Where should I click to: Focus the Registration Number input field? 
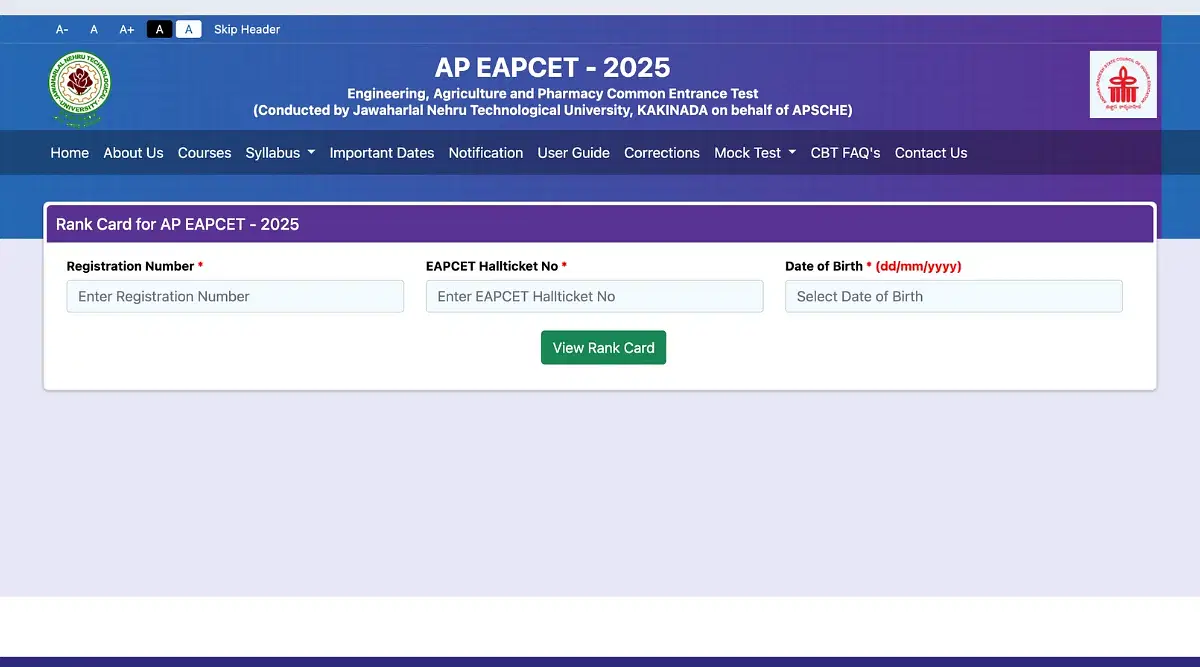[x=235, y=296]
